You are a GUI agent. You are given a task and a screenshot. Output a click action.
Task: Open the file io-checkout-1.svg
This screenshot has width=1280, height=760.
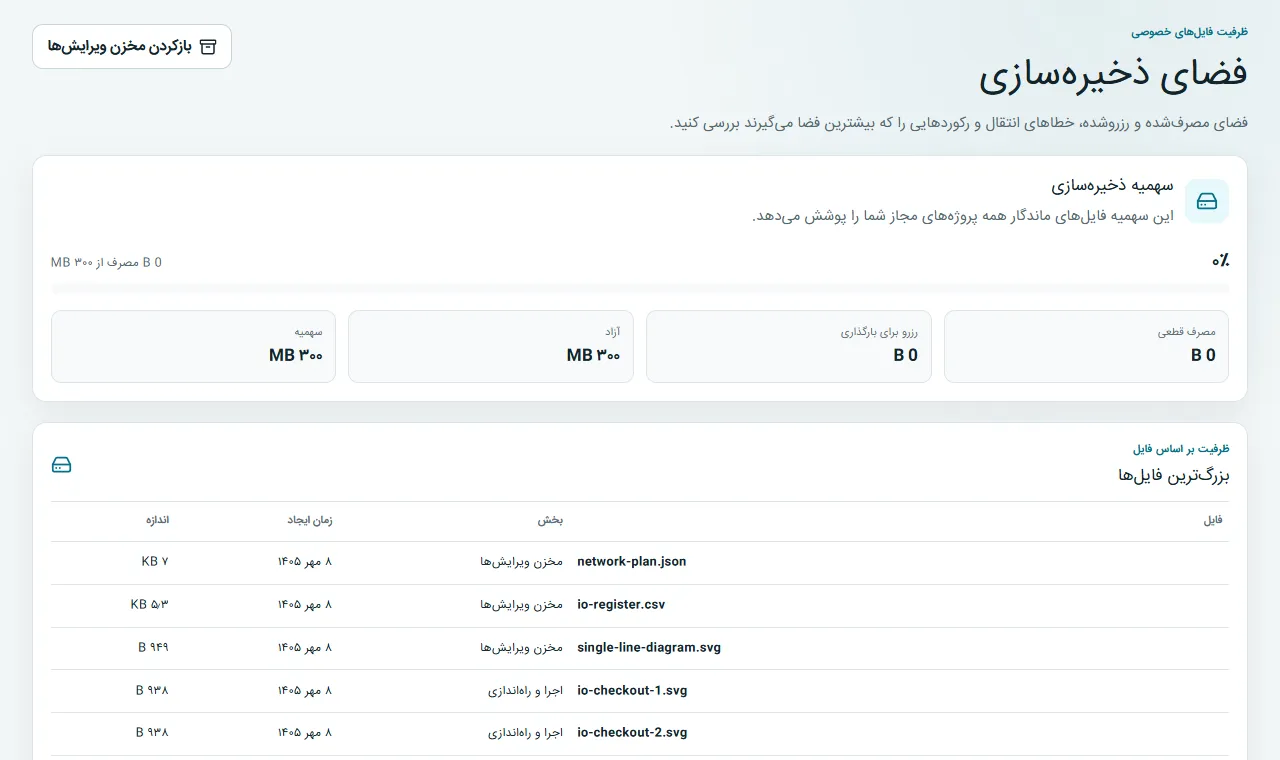(632, 690)
